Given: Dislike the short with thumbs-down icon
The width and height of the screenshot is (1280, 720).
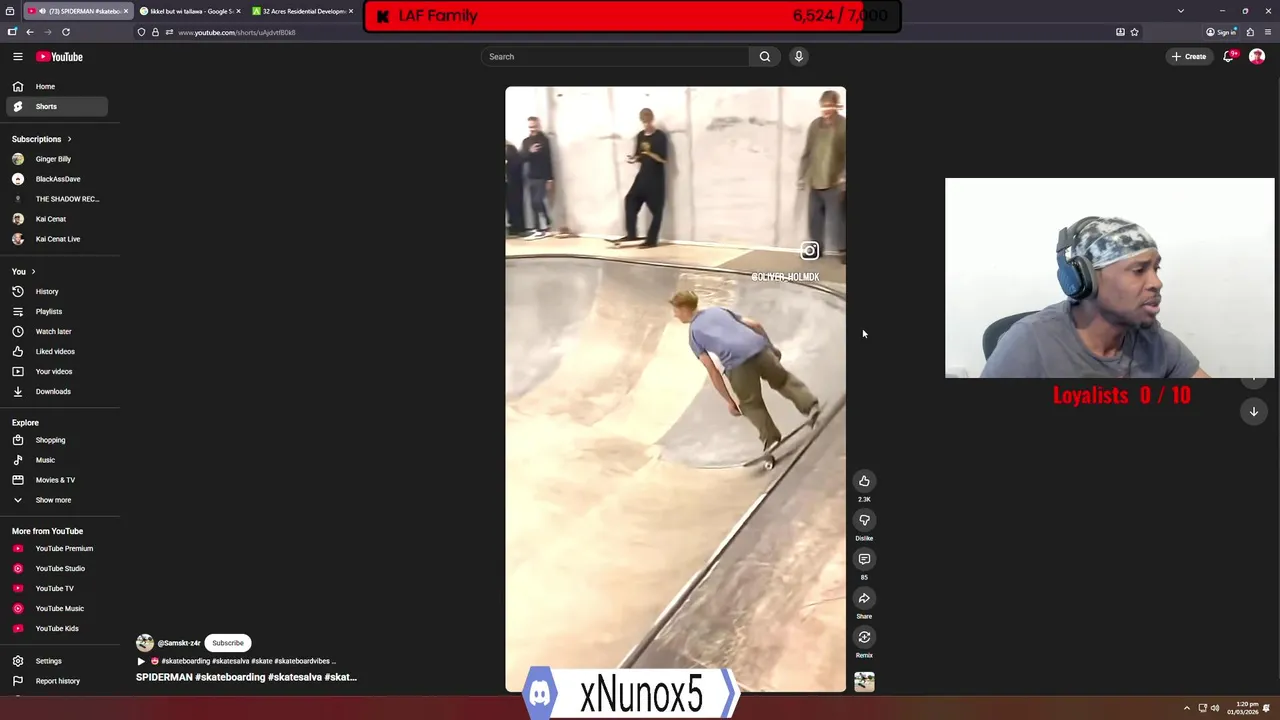Looking at the screenshot, I should pos(864,520).
